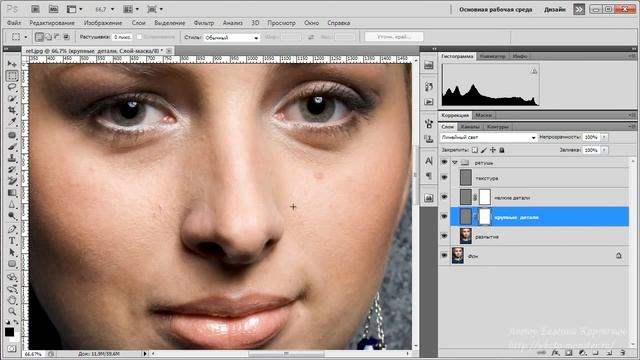Select the Path Selection tool
Screen dimensions: 640x360
pos(12,252)
